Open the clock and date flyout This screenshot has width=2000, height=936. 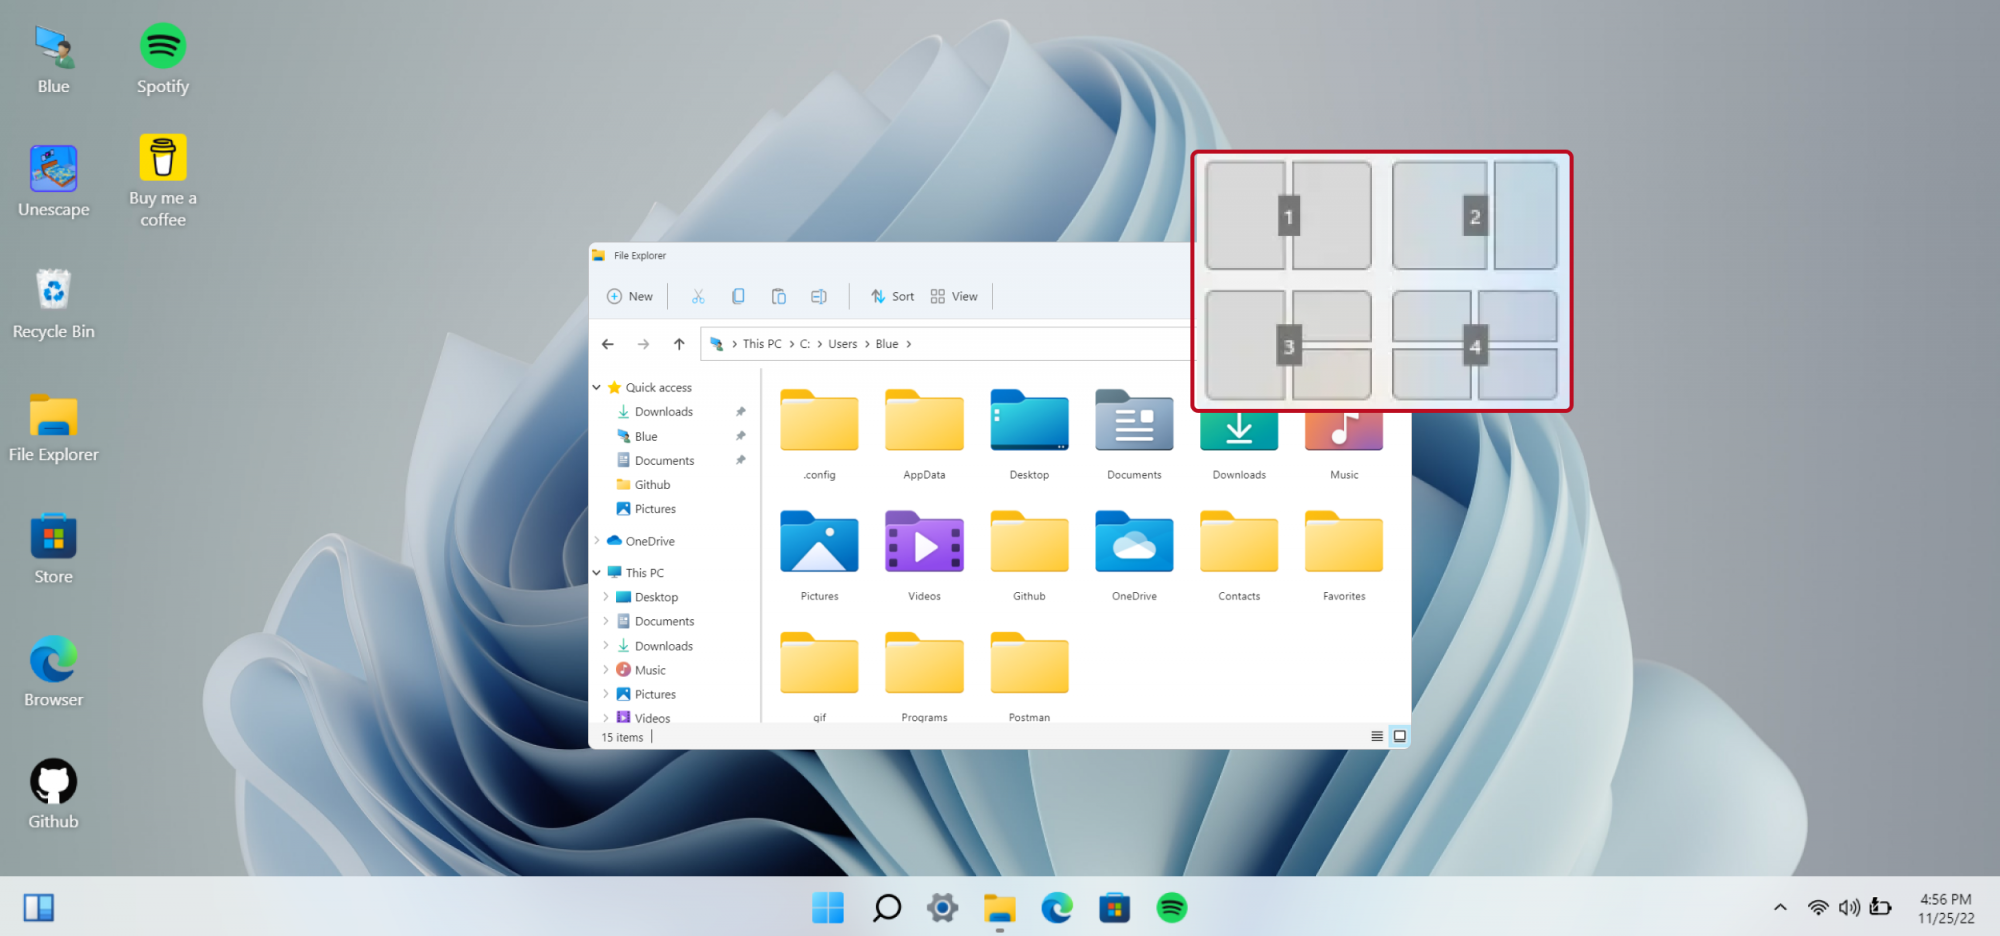coord(1946,908)
